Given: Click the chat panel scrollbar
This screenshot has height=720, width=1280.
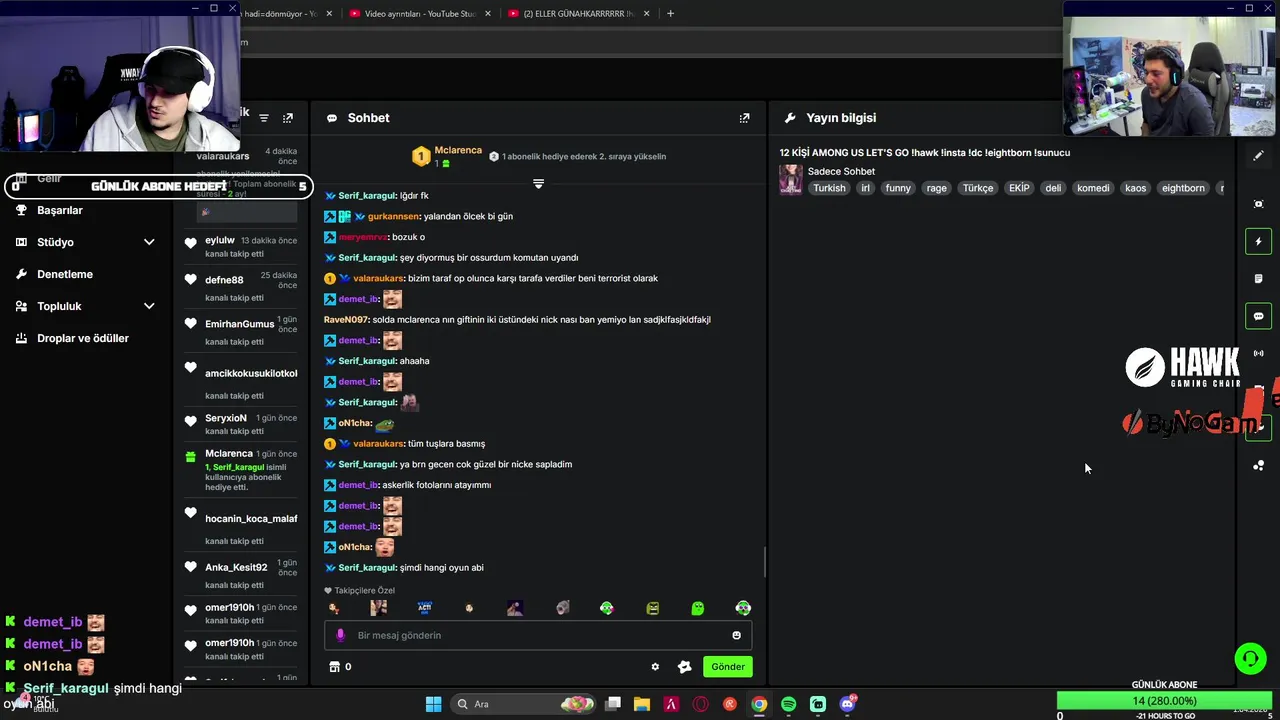Looking at the screenshot, I should pyautogui.click(x=765, y=562).
